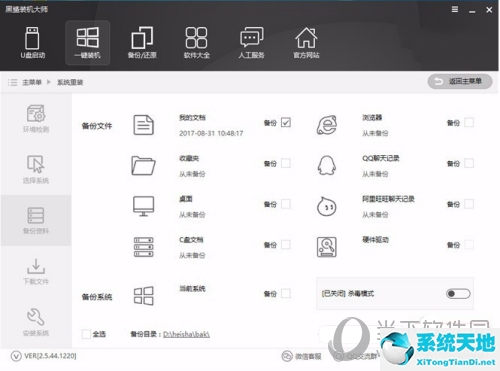Toggle the 杀毒模式 switch on

coord(458,294)
